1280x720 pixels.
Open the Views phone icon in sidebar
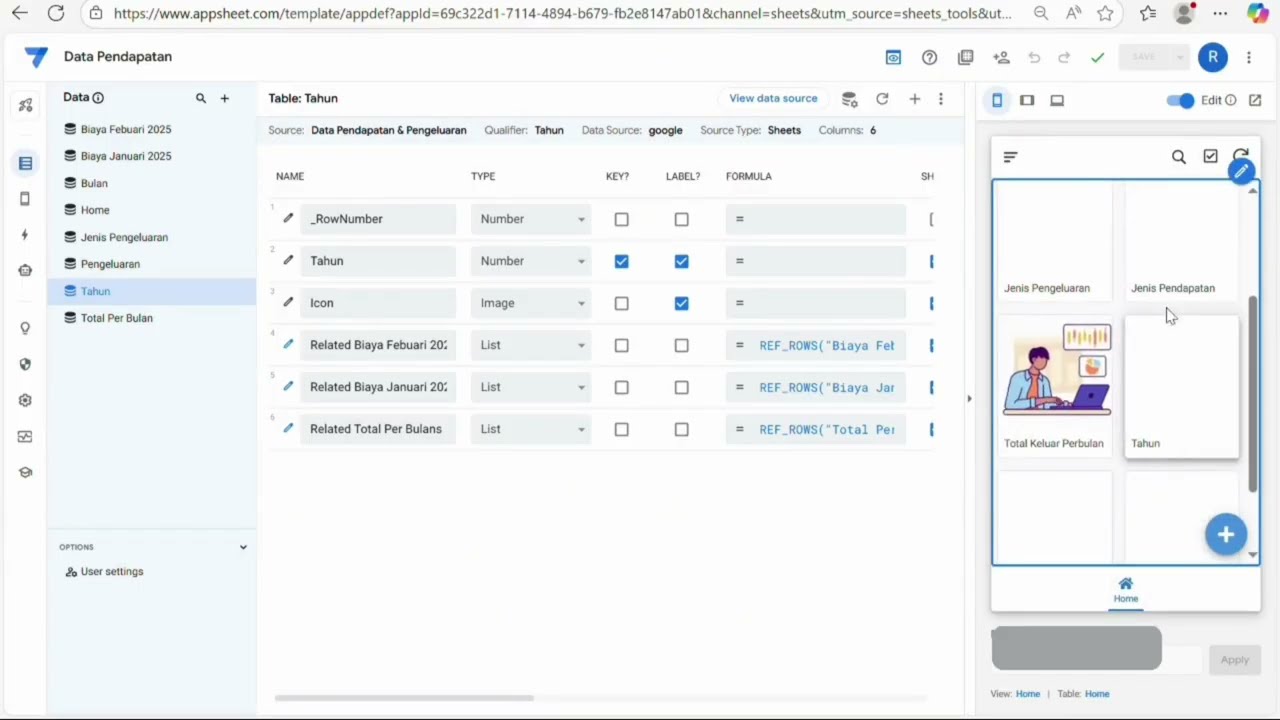(x=25, y=199)
